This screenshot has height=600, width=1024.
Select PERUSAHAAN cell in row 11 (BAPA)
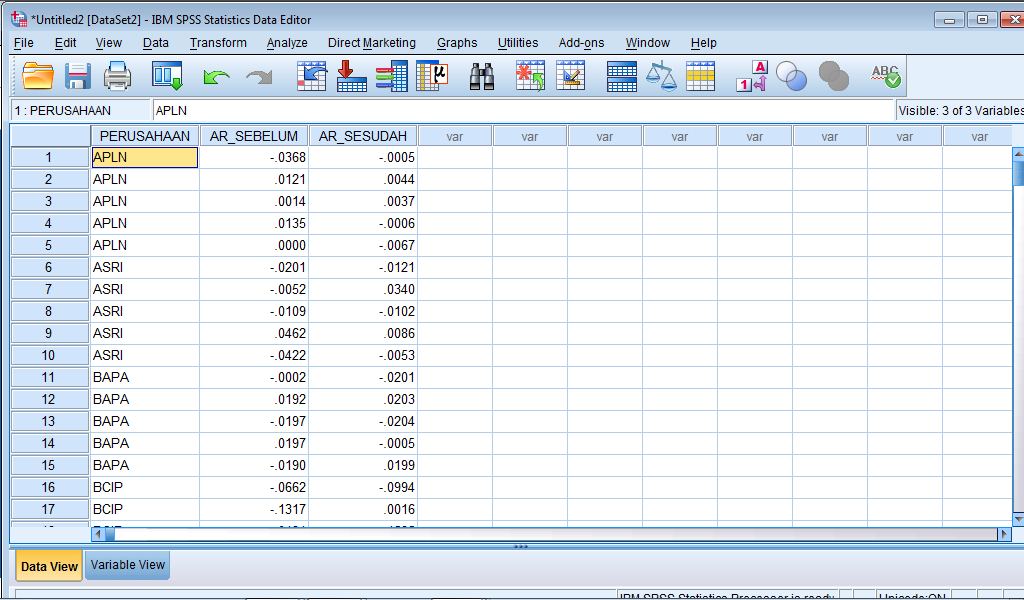click(x=145, y=377)
